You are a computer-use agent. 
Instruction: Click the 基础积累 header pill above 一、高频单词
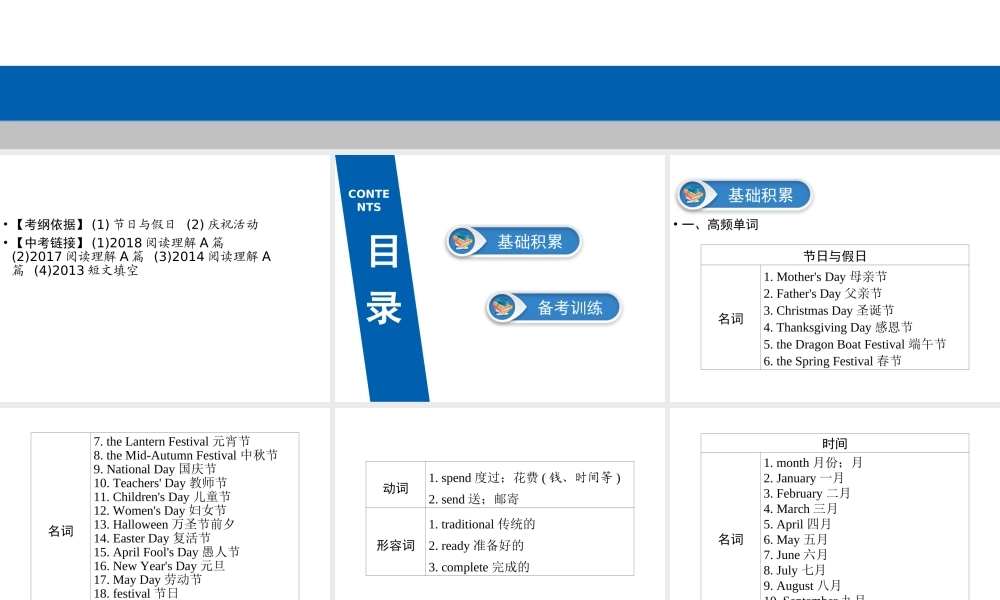coord(744,194)
